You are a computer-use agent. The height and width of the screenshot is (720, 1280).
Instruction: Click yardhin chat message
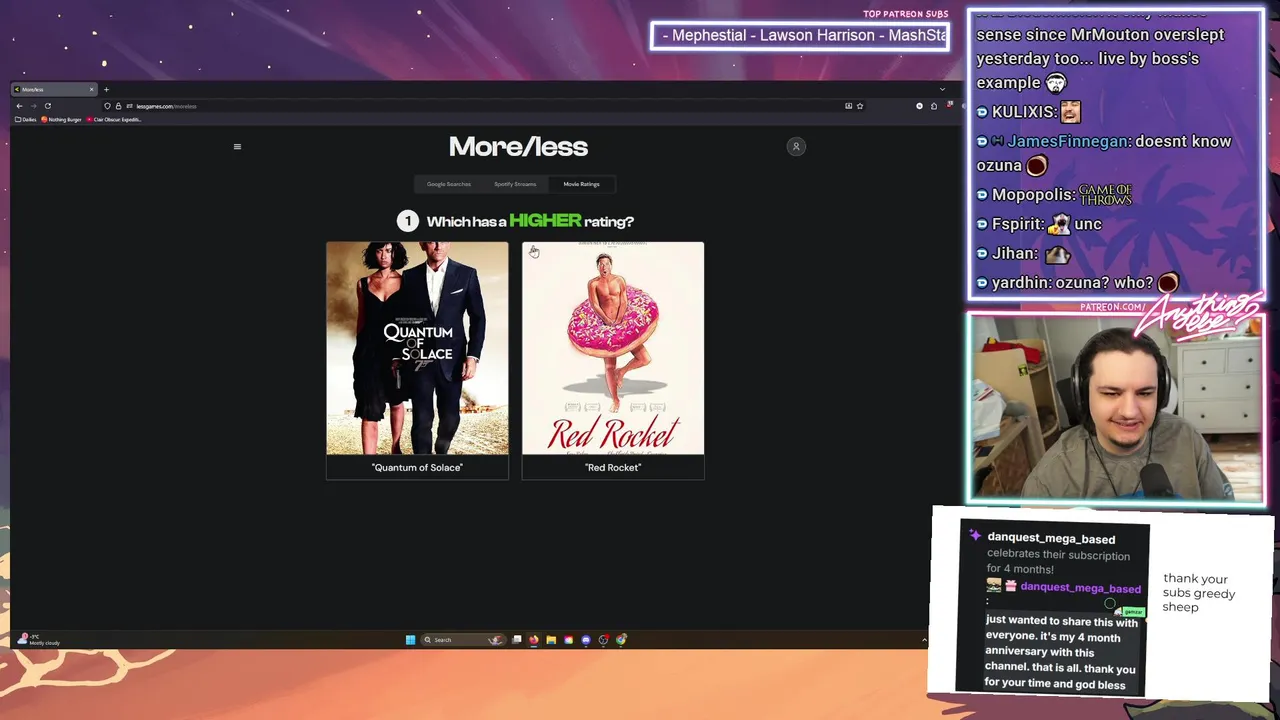tap(1079, 283)
